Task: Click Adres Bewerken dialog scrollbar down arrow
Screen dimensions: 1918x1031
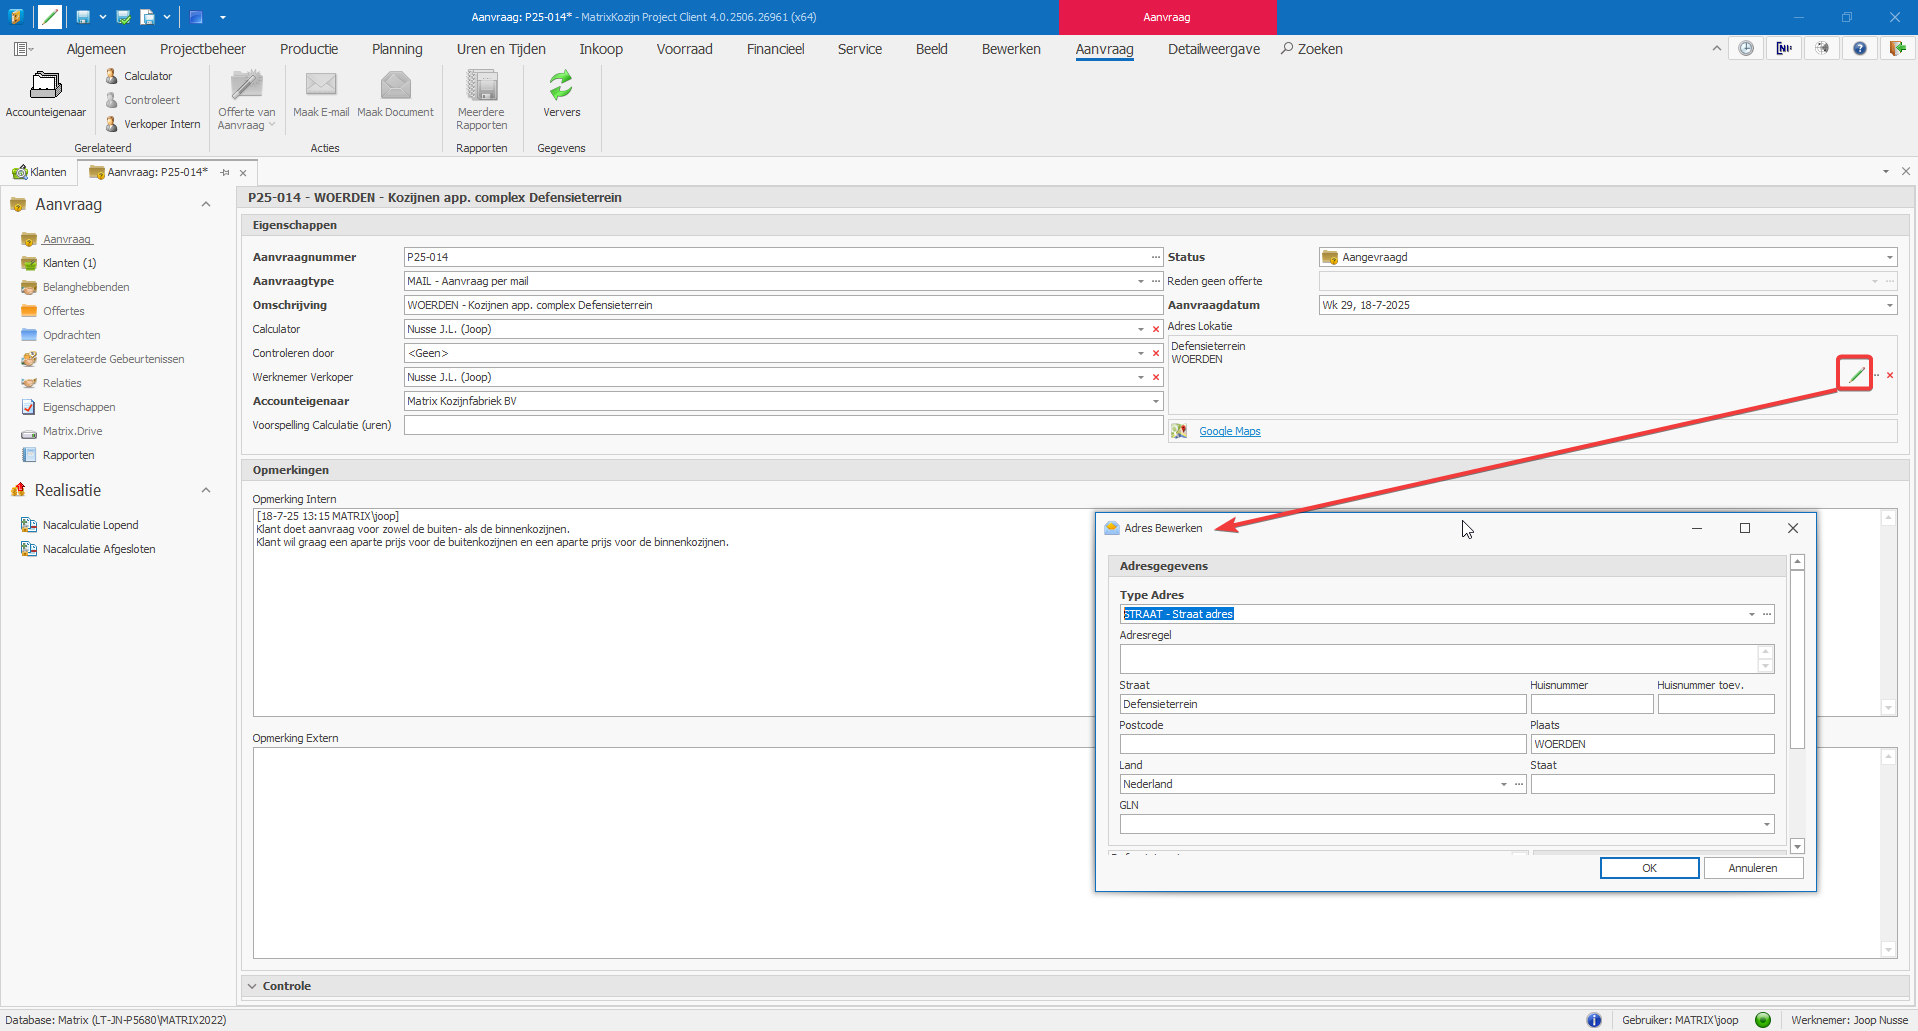Action: click(x=1797, y=846)
